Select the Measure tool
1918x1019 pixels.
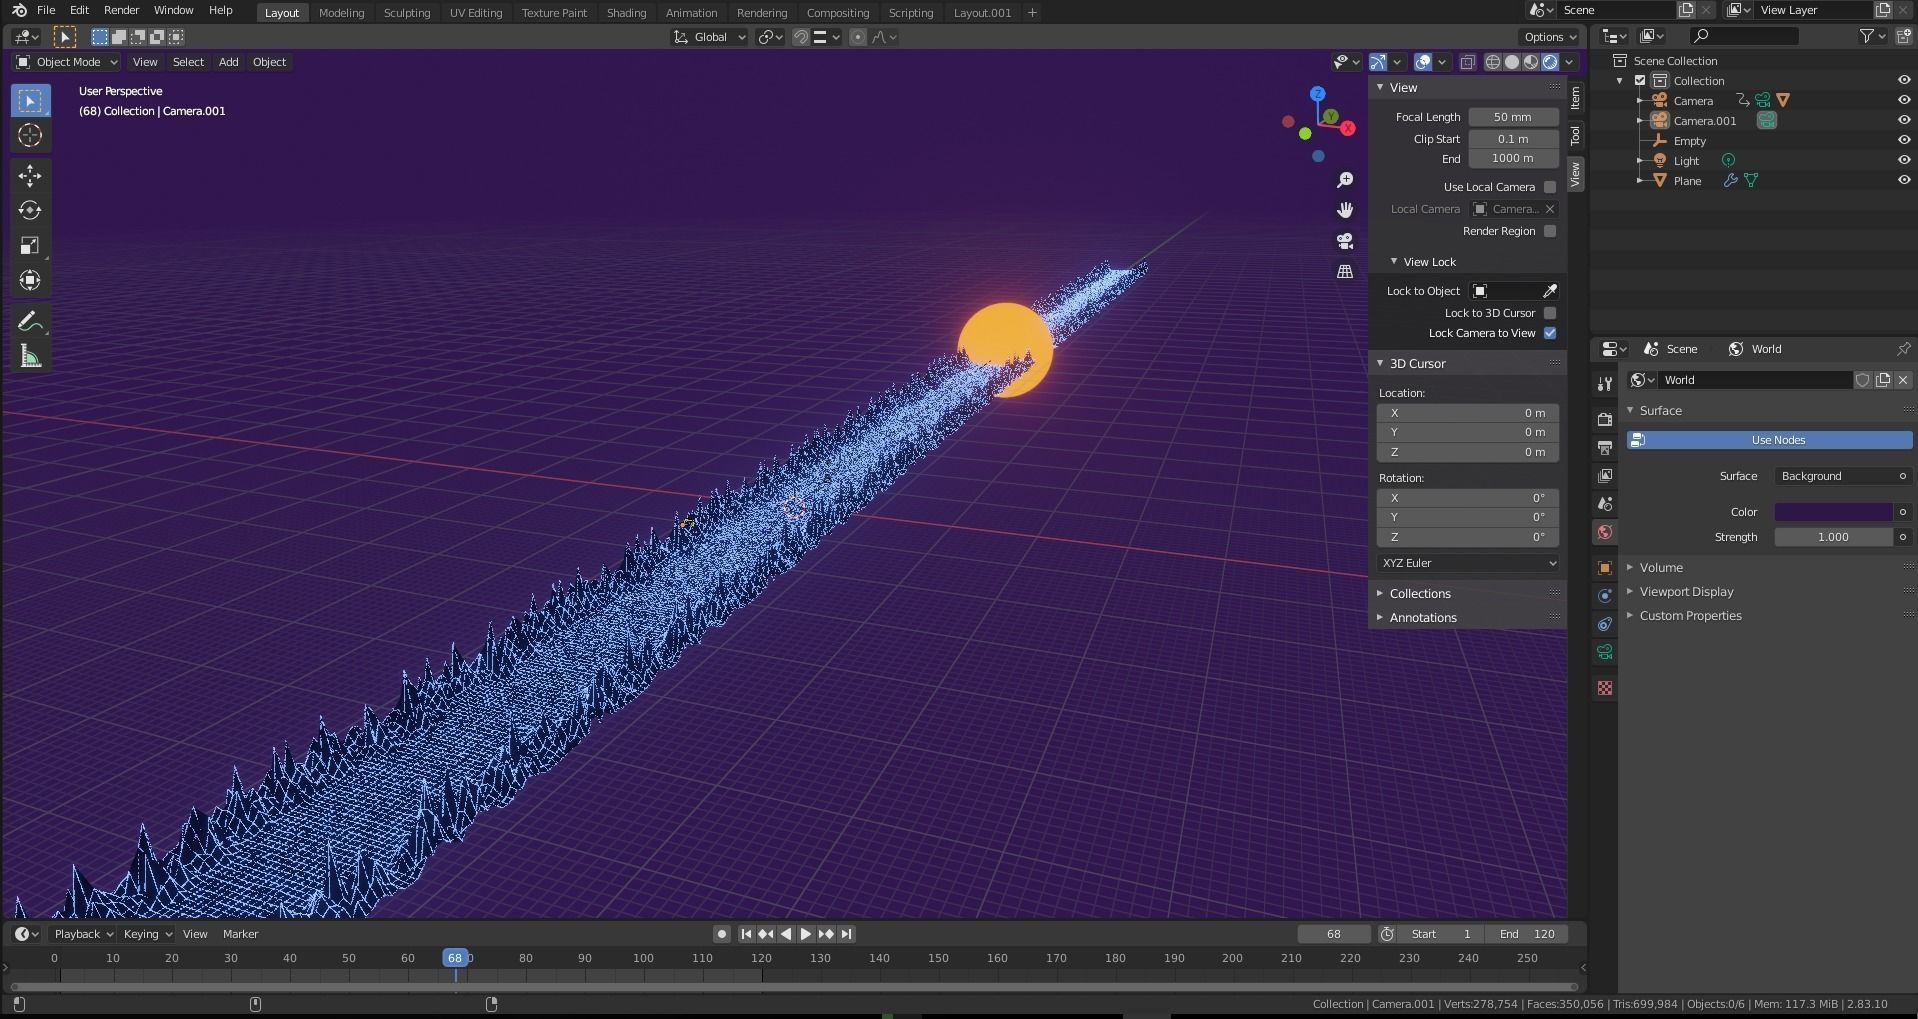pos(30,355)
